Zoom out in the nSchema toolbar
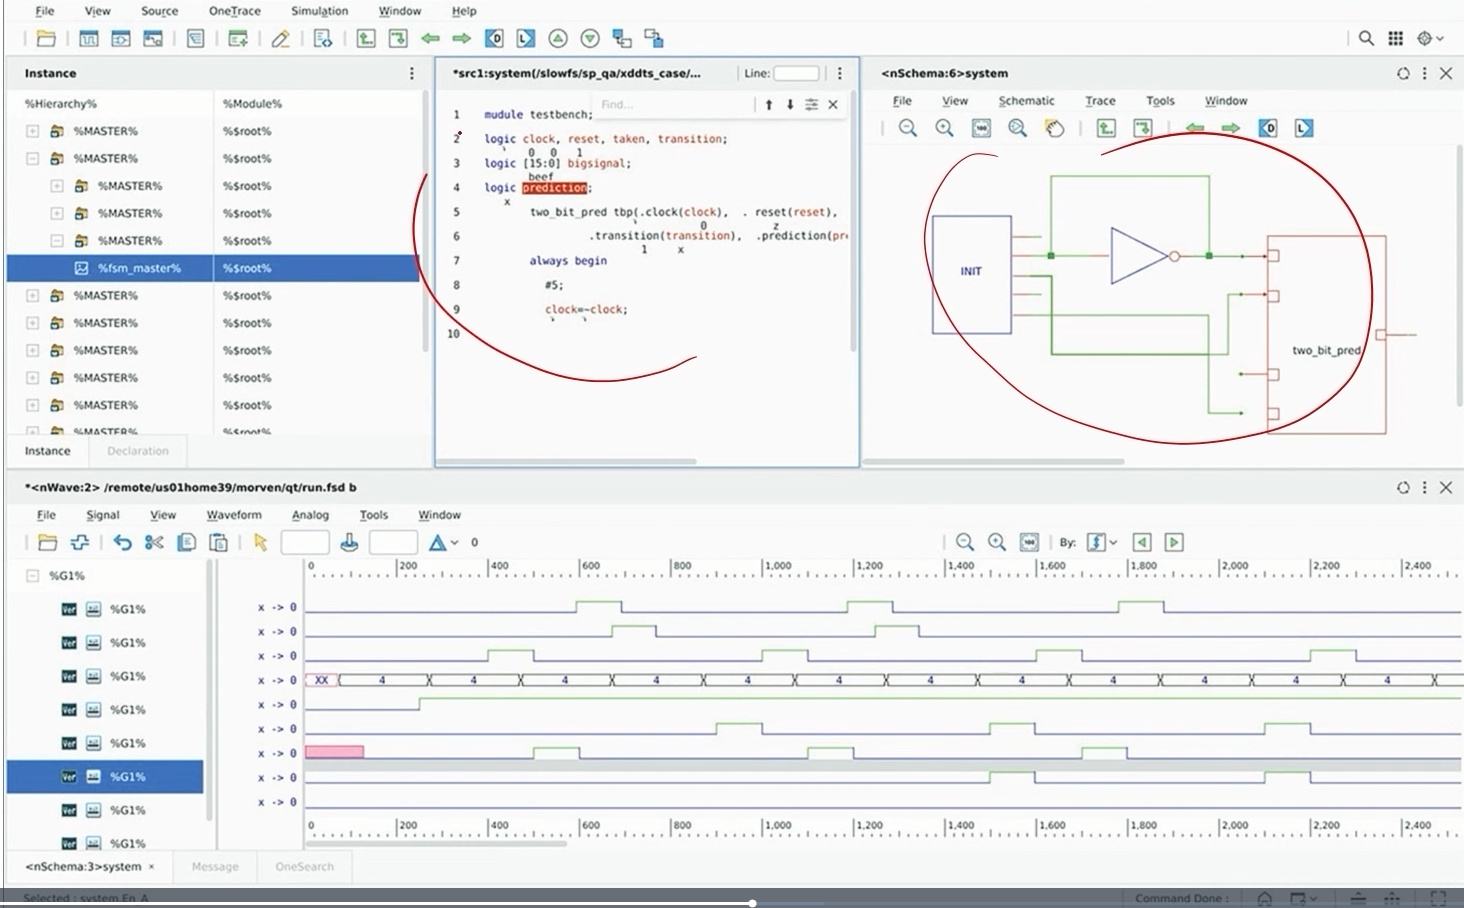This screenshot has height=908, width=1464. click(908, 128)
